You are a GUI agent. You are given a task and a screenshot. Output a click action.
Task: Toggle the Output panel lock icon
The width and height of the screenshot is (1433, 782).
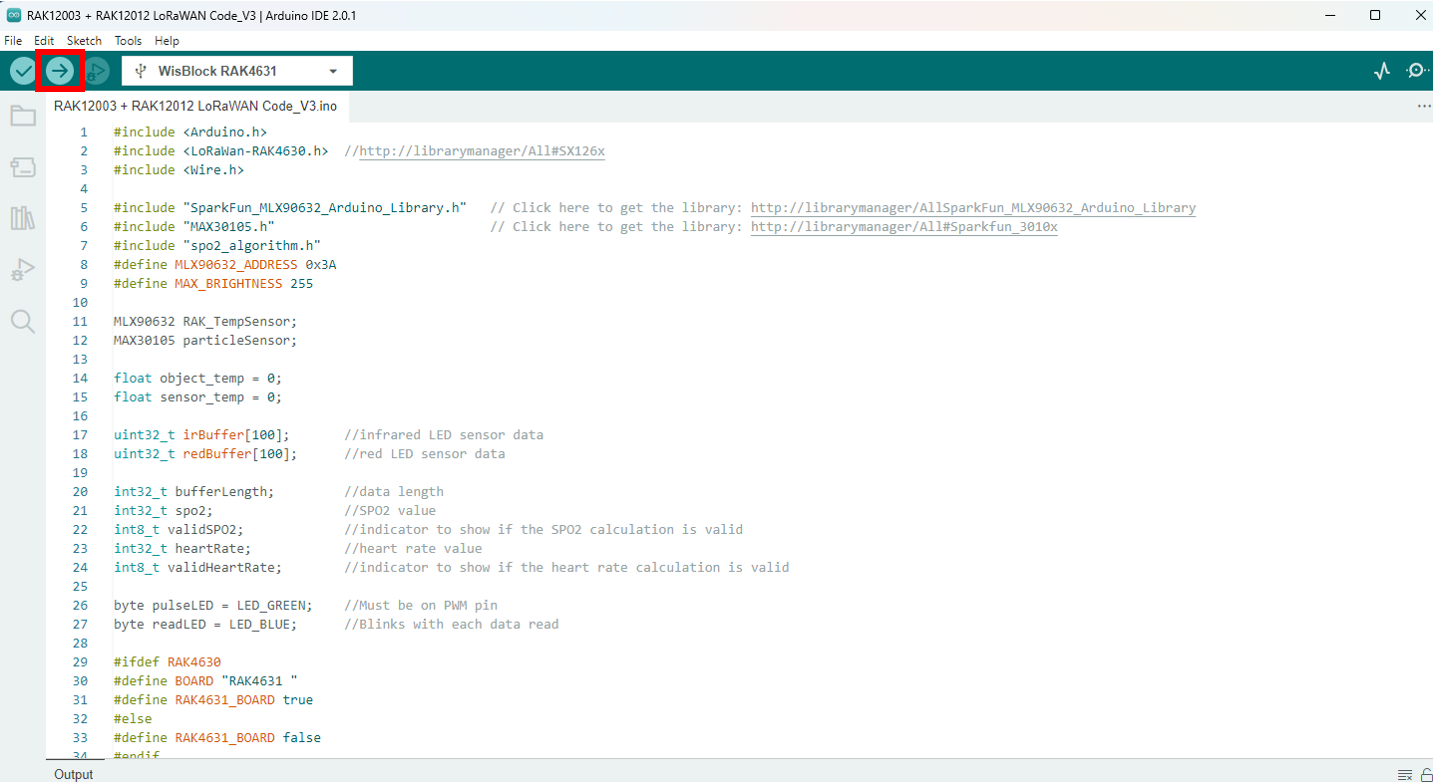click(x=1426, y=774)
